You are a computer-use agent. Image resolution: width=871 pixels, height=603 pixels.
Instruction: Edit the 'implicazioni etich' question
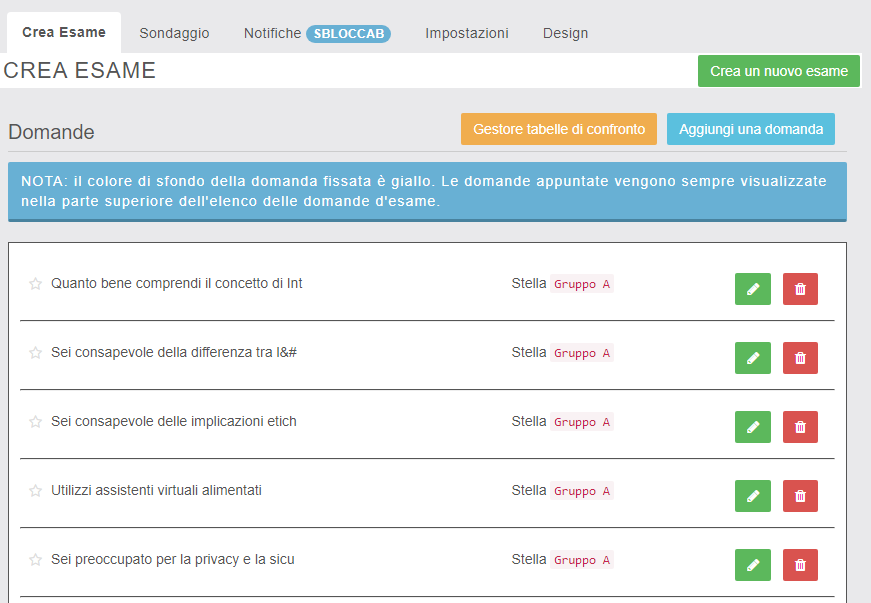pos(752,427)
